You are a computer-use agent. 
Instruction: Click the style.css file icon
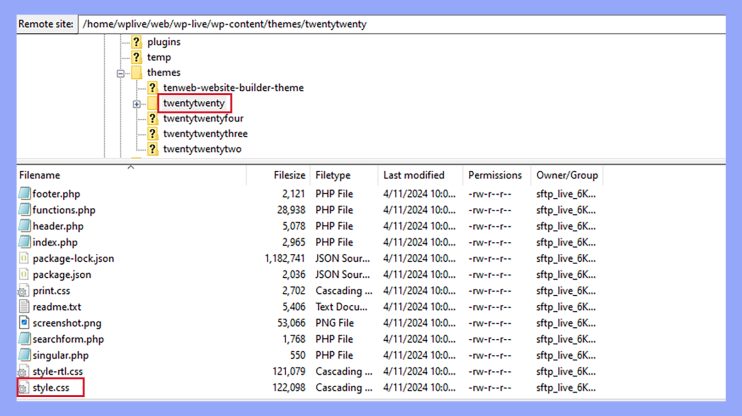pyautogui.click(x=25, y=387)
